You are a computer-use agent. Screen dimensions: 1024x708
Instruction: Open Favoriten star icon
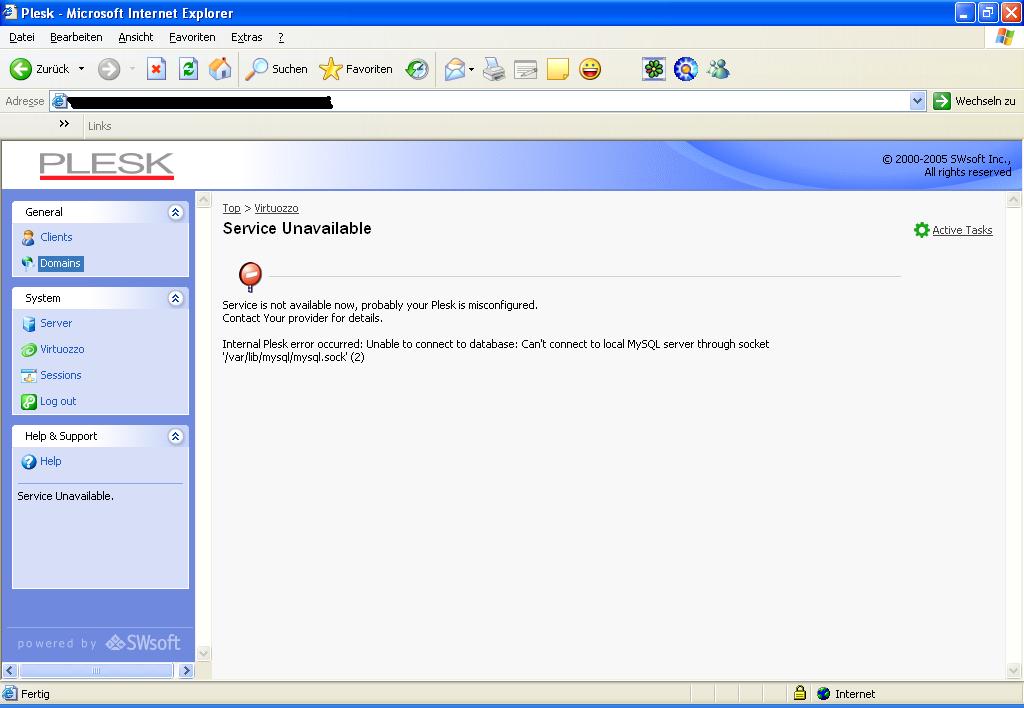(331, 69)
